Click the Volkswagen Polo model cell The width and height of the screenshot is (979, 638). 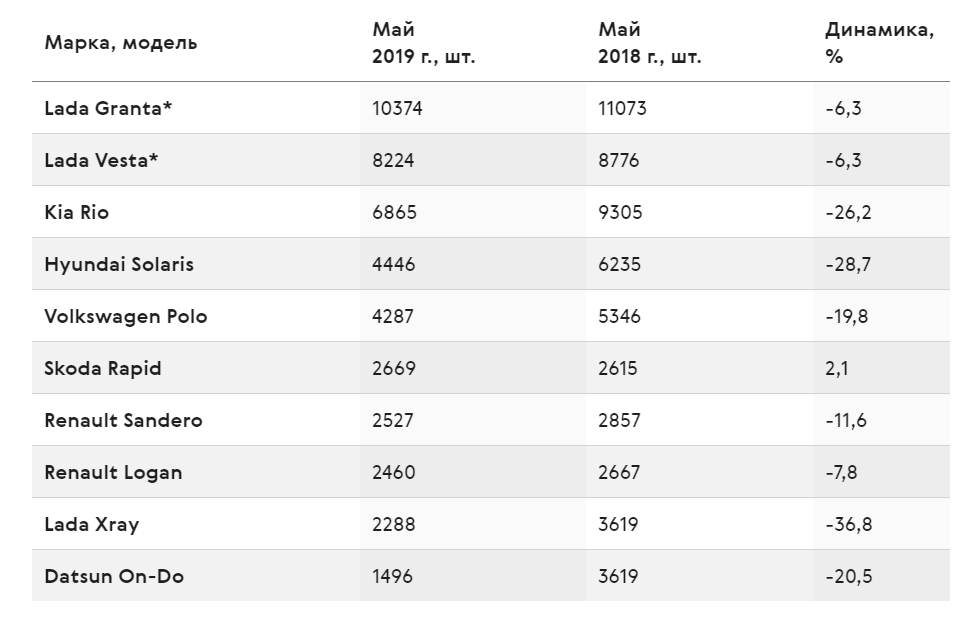(125, 317)
